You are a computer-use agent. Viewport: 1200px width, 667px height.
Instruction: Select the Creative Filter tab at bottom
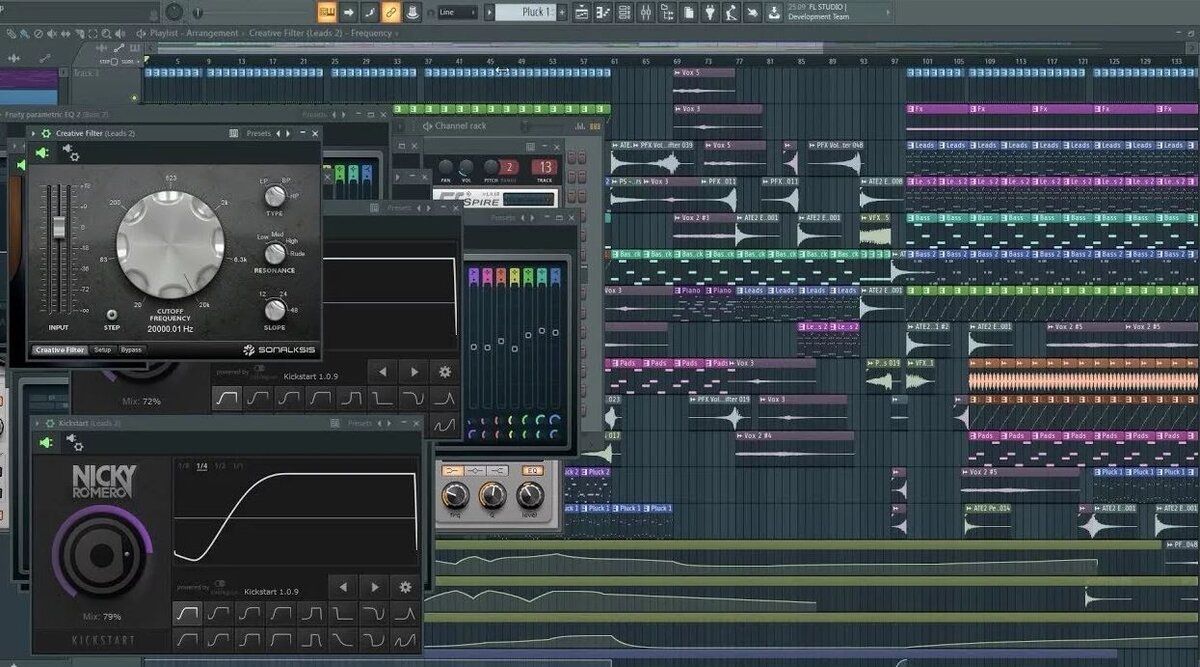tap(60, 350)
